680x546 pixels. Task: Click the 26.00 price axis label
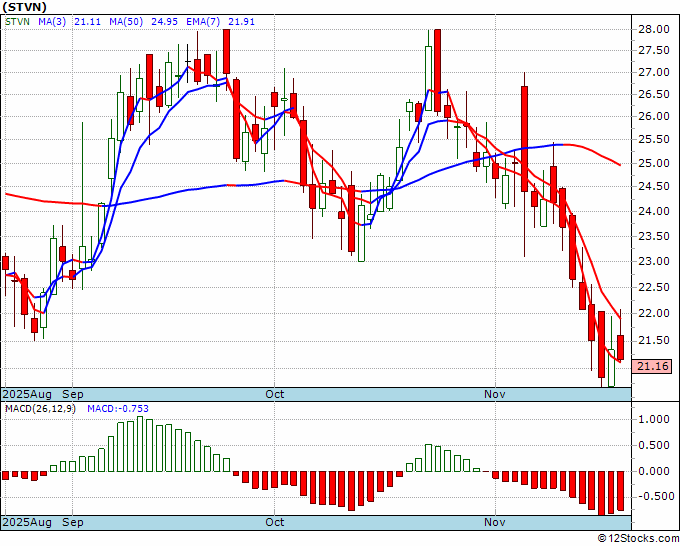click(654, 116)
